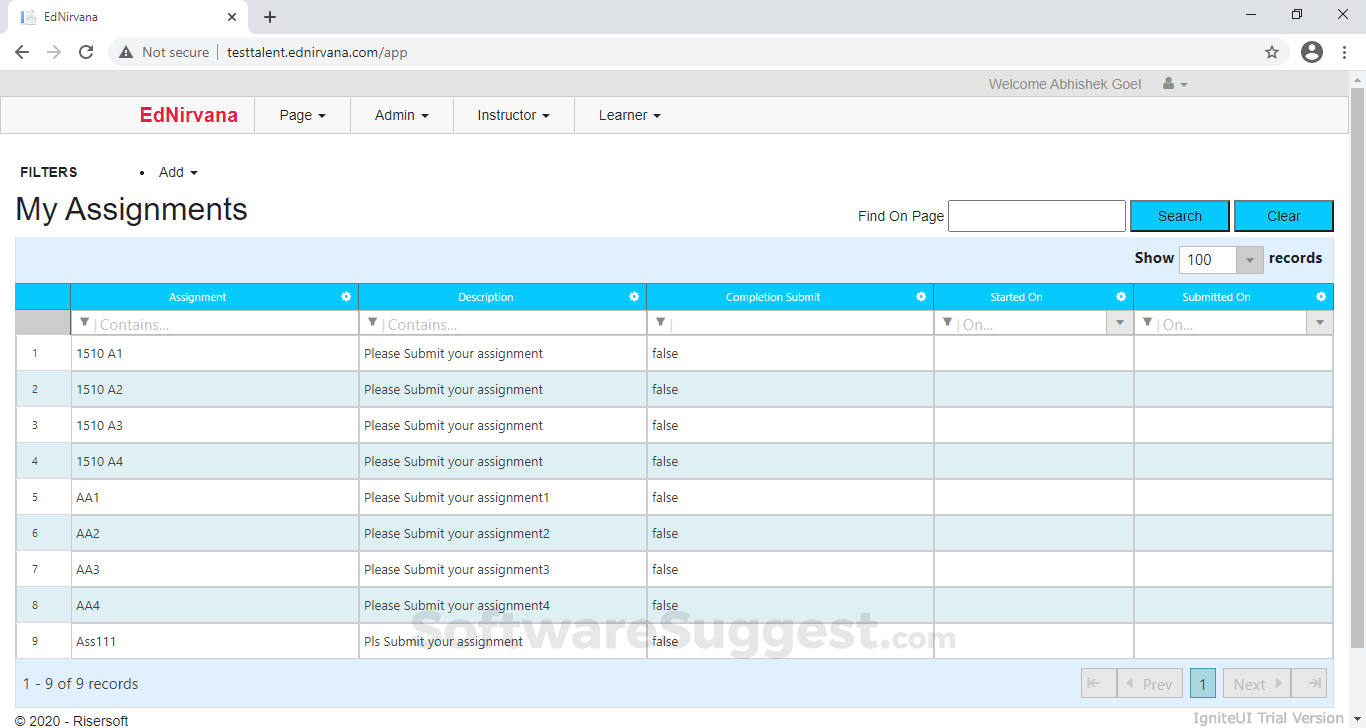Screen dimensions: 1366x728
Task: Click gear icon in Completion Submit header
Action: [x=921, y=297]
